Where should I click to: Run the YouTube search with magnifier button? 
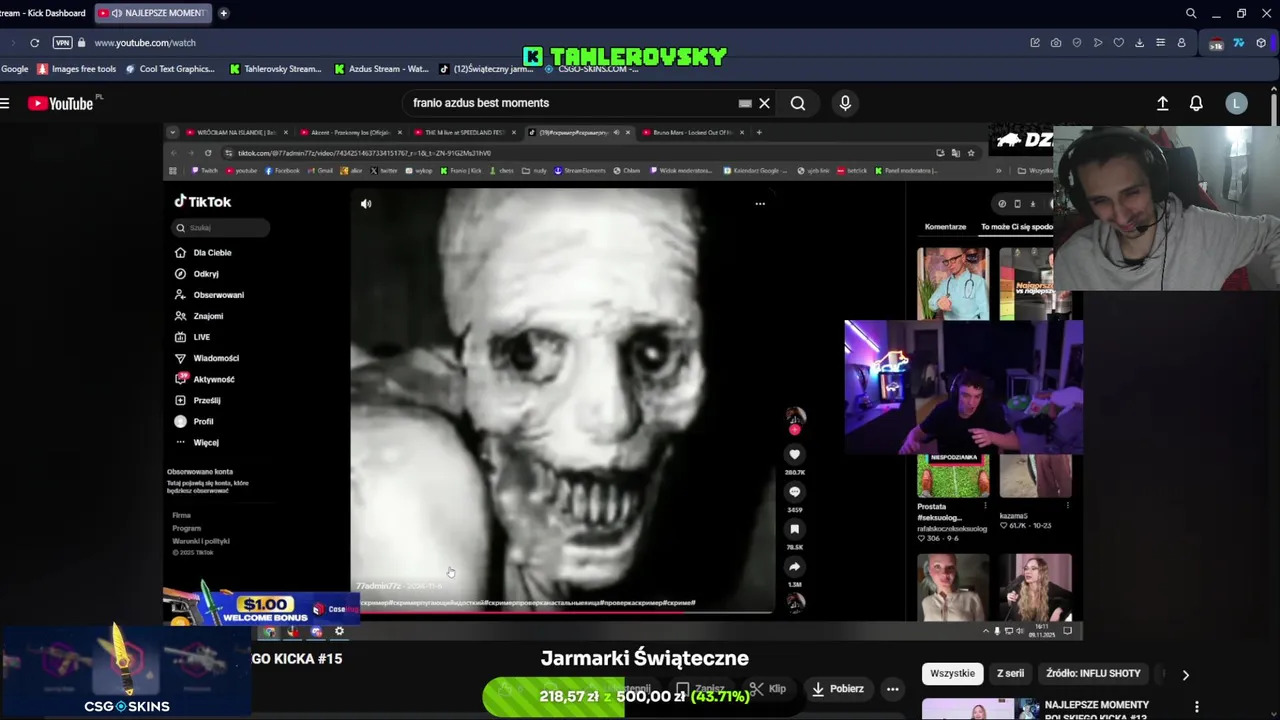point(798,103)
